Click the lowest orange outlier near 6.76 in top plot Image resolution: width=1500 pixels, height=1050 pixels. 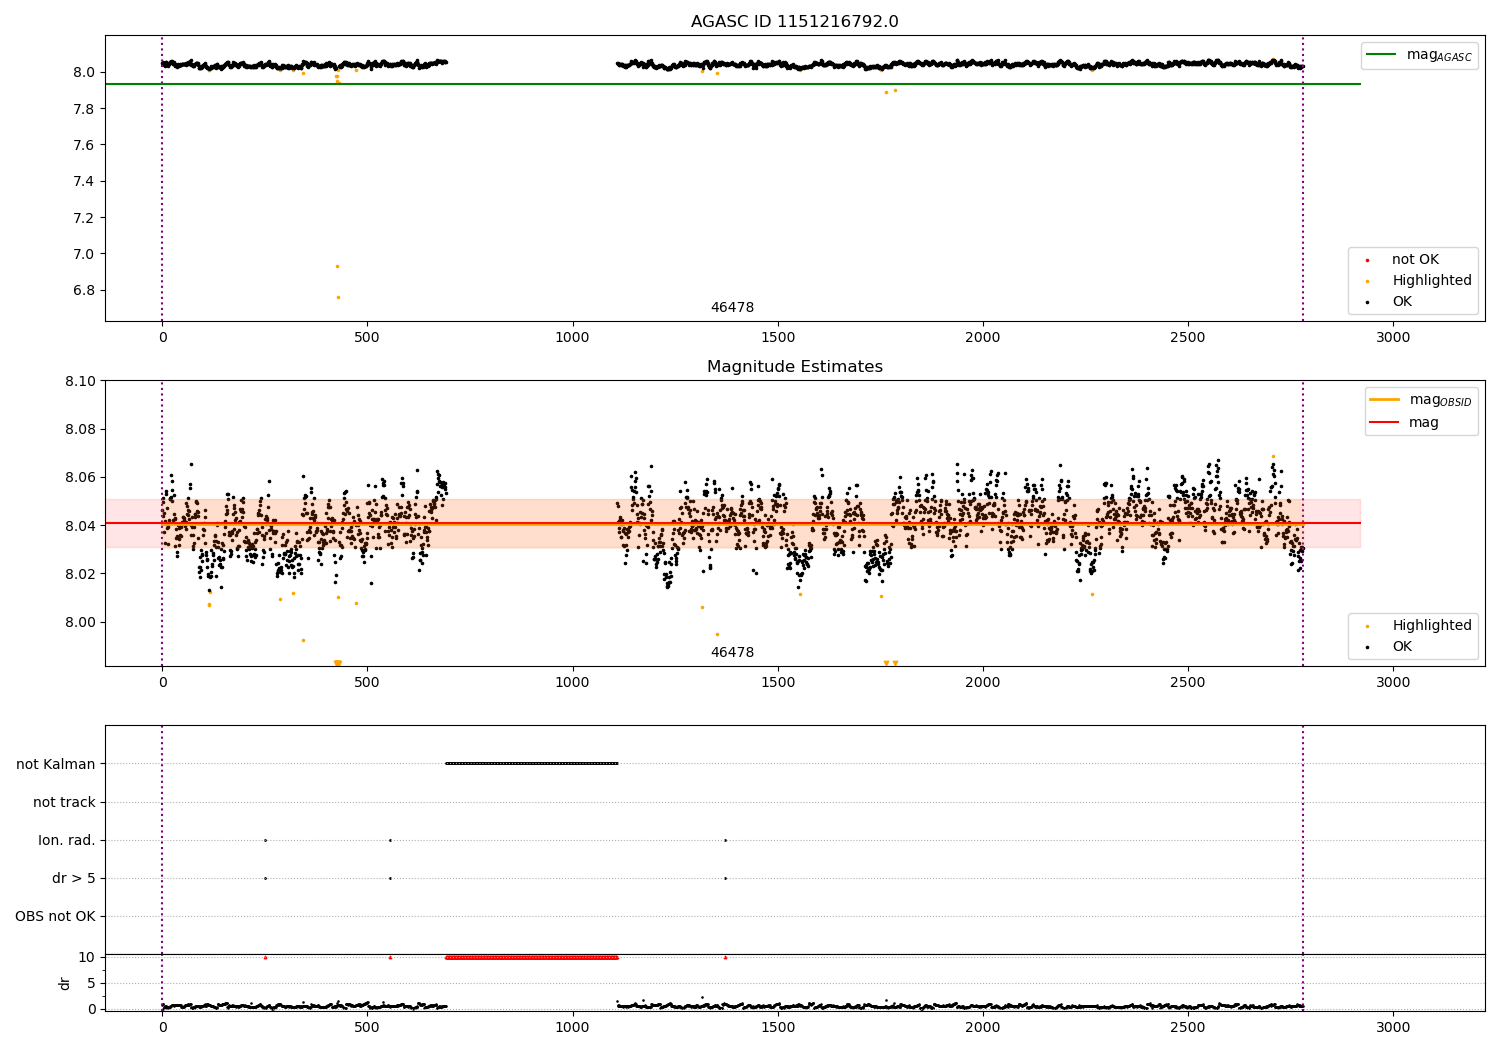[x=338, y=297]
